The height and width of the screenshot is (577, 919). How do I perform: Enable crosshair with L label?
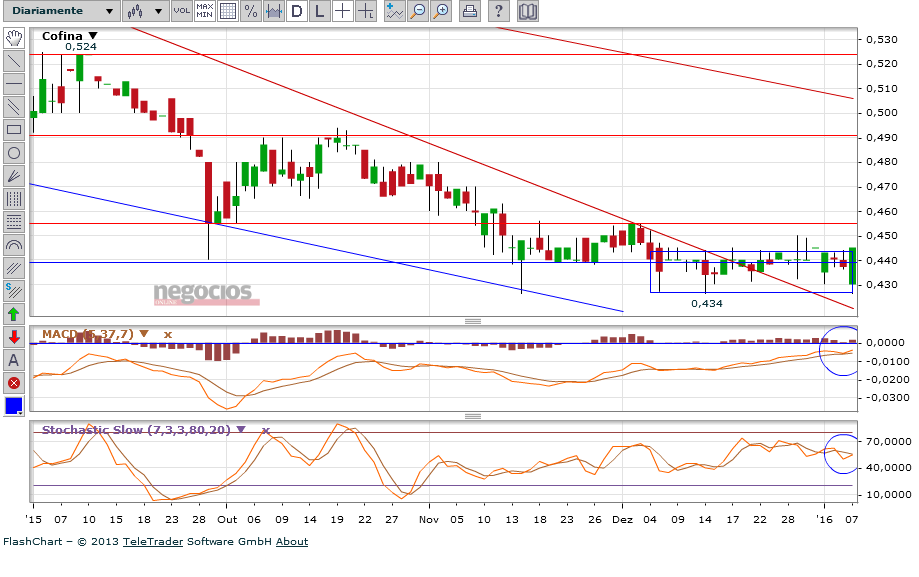point(366,11)
